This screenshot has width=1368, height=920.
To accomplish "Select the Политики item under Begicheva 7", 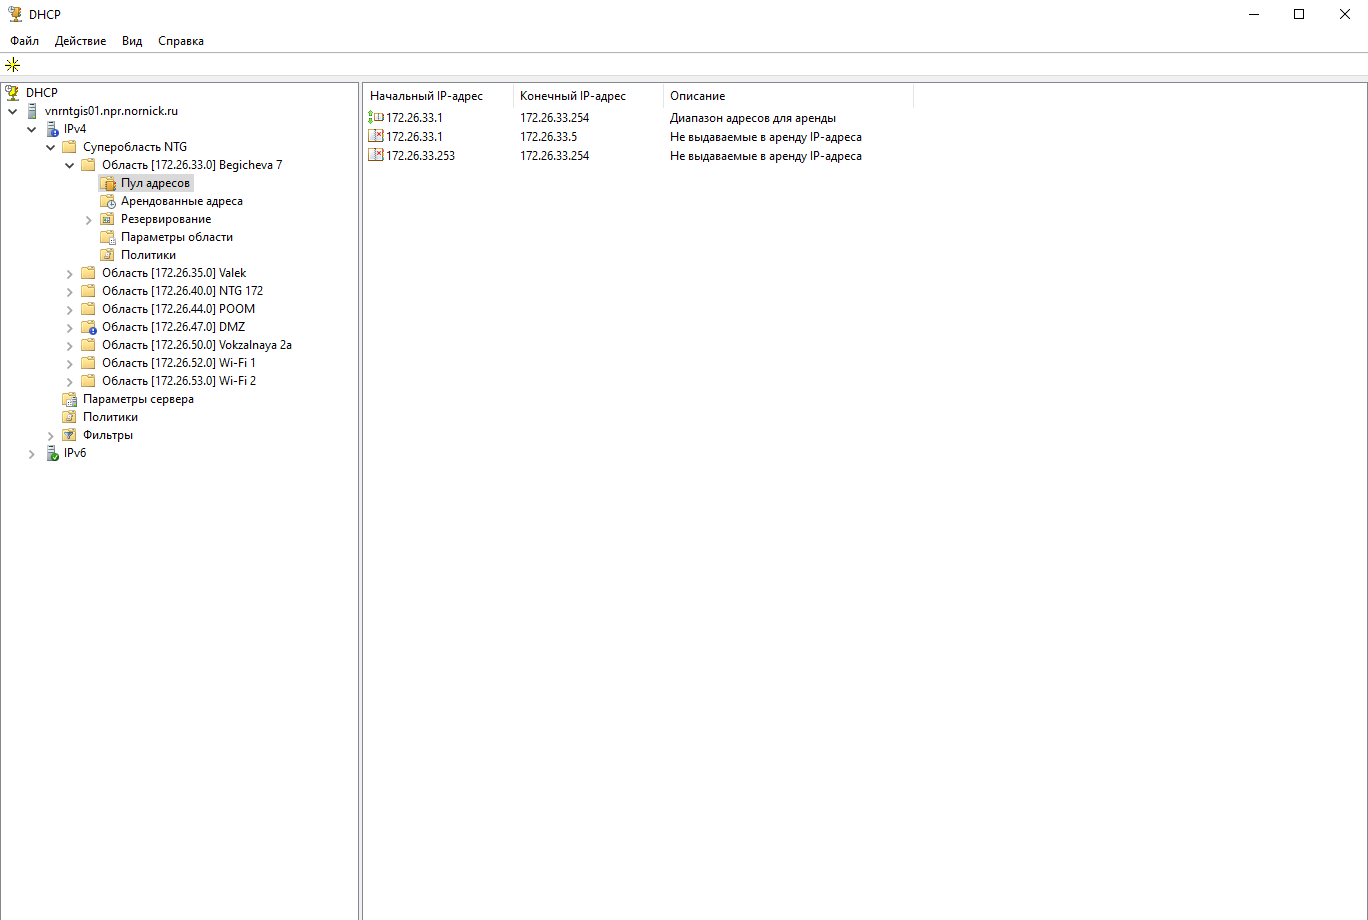I will 148,255.
